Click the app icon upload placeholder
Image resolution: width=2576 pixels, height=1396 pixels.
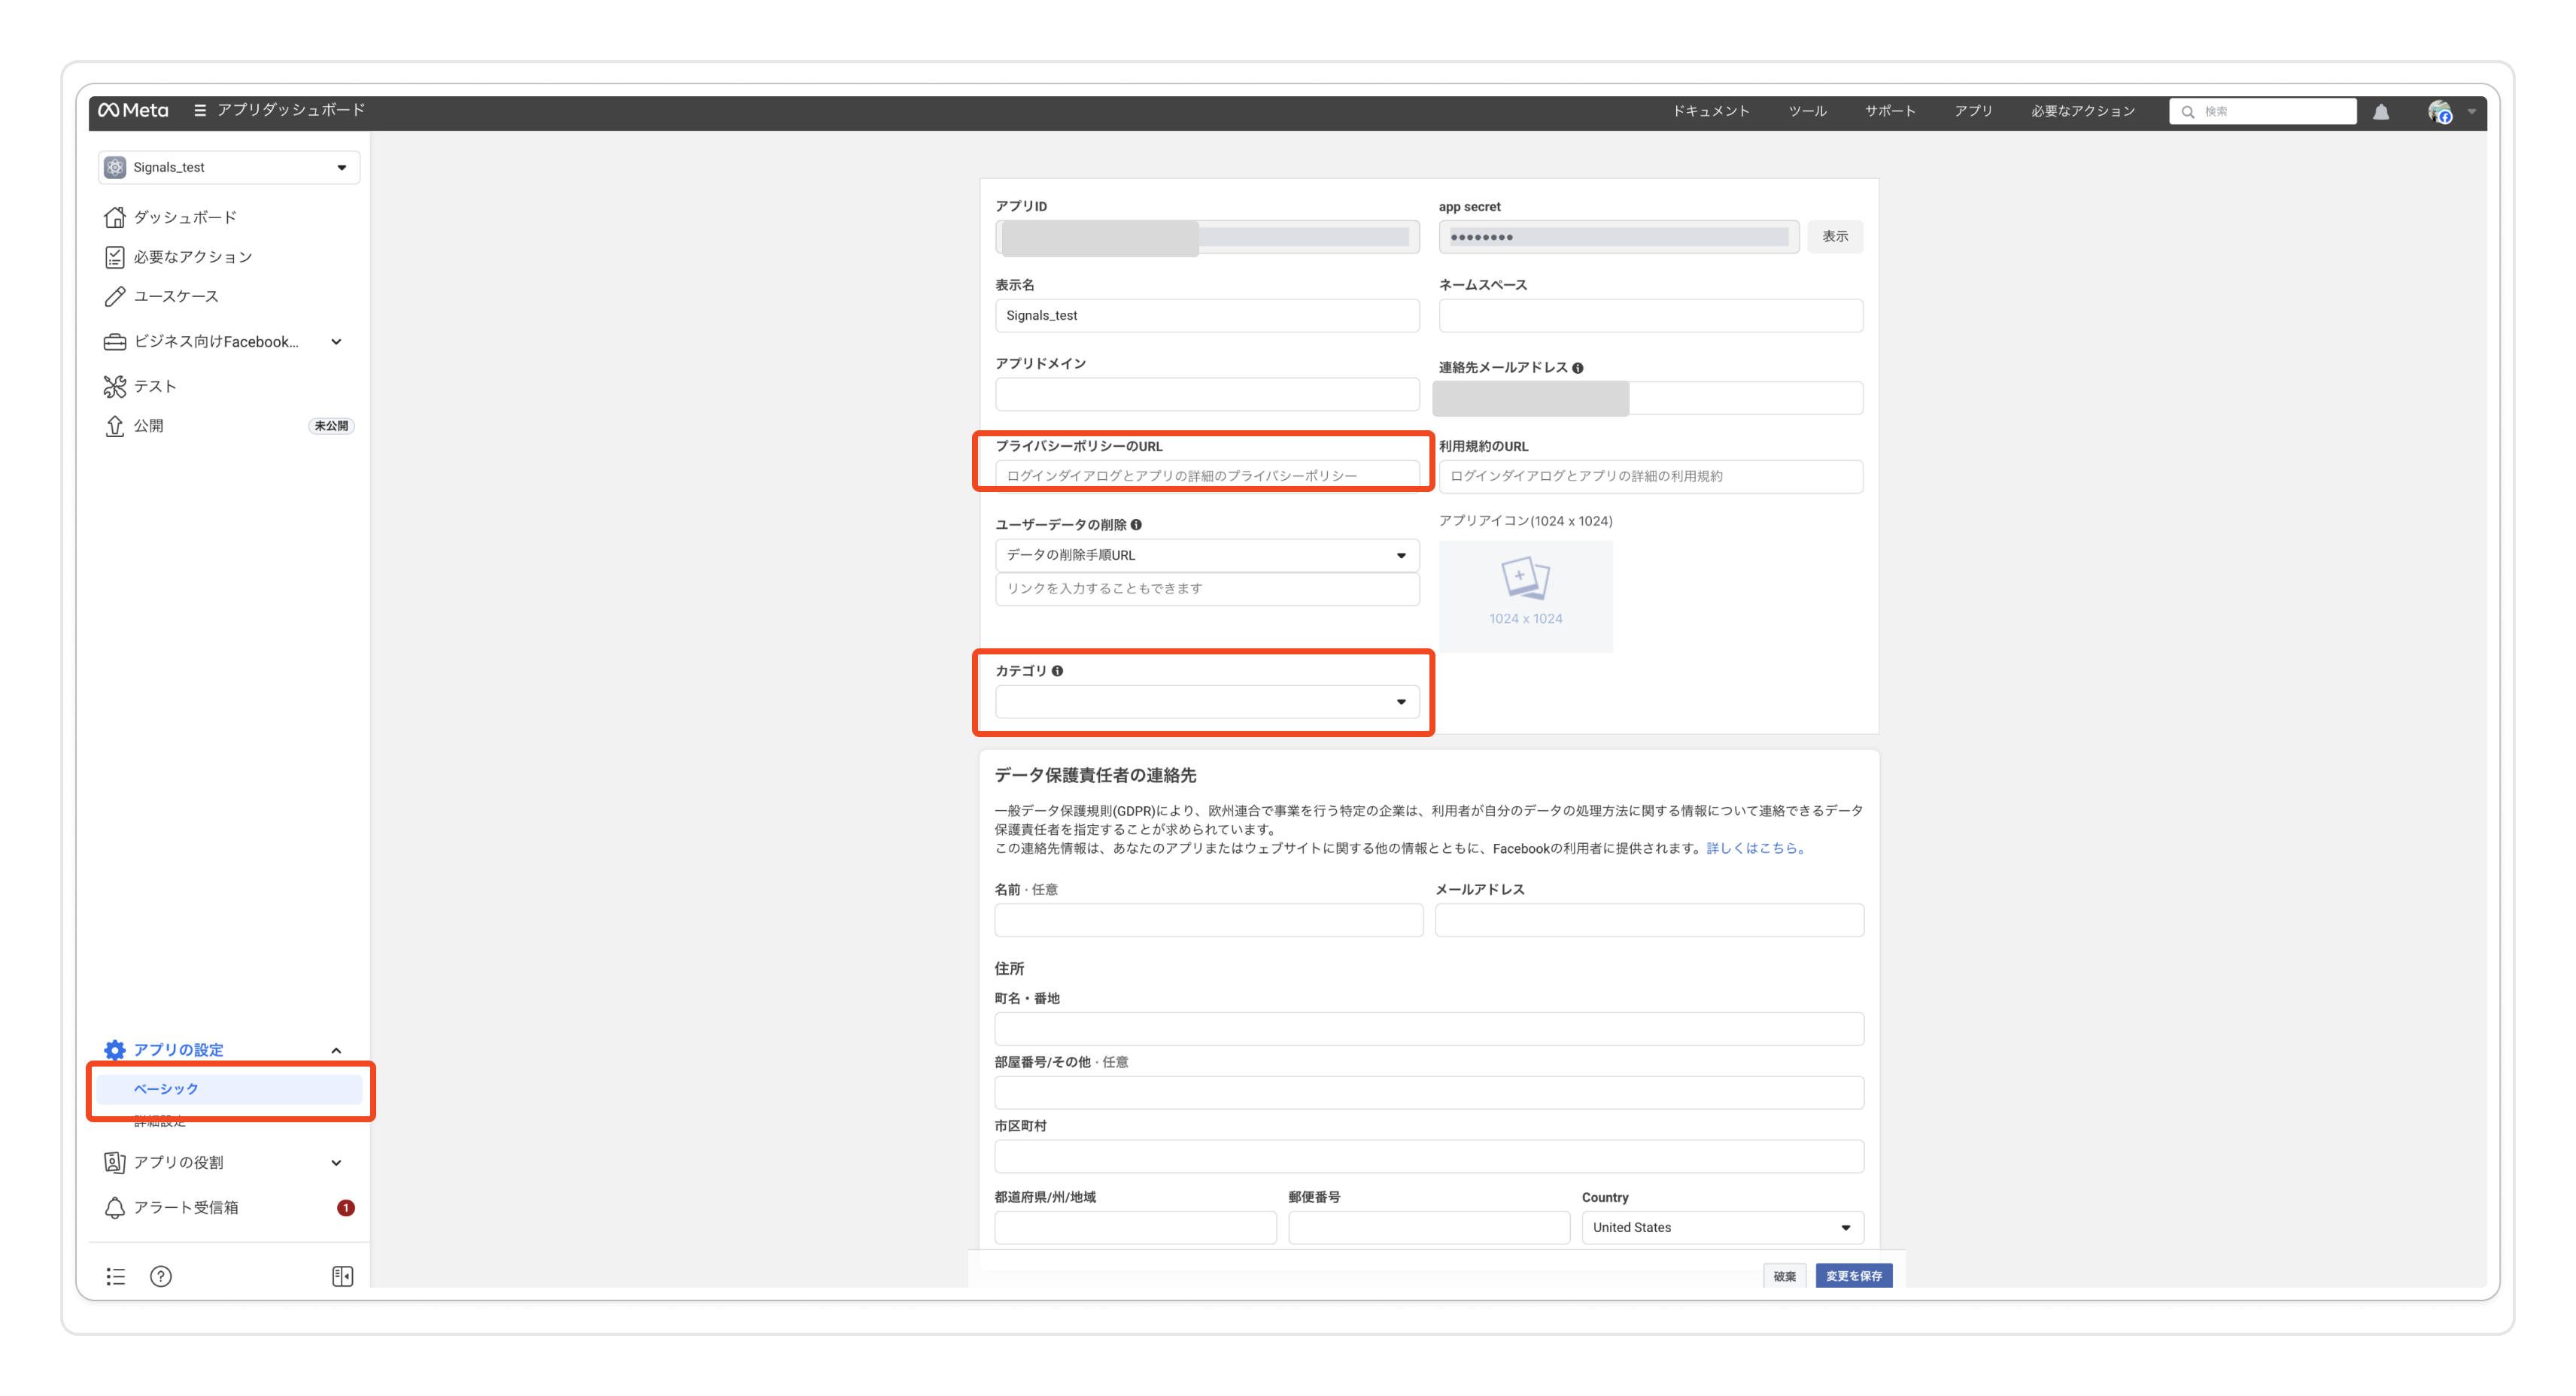pyautogui.click(x=1525, y=596)
